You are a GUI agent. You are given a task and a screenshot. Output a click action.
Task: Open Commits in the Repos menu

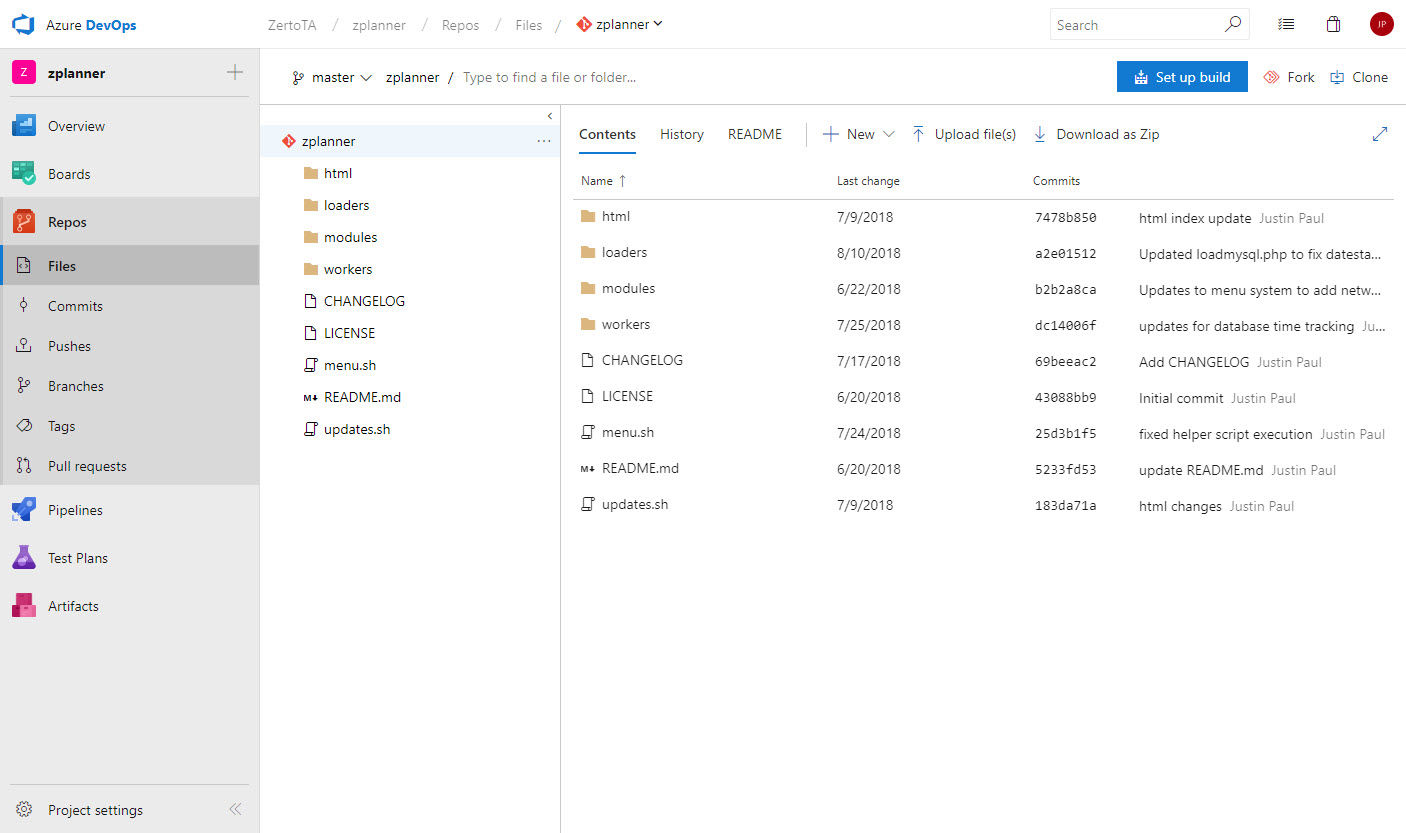click(130, 306)
